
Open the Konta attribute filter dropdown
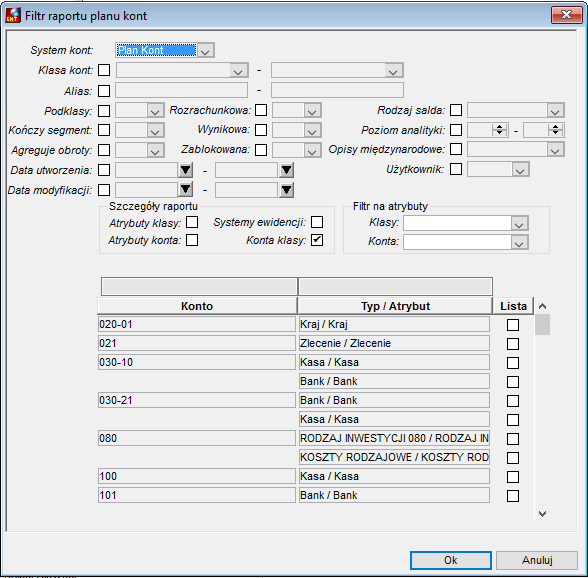pos(519,242)
